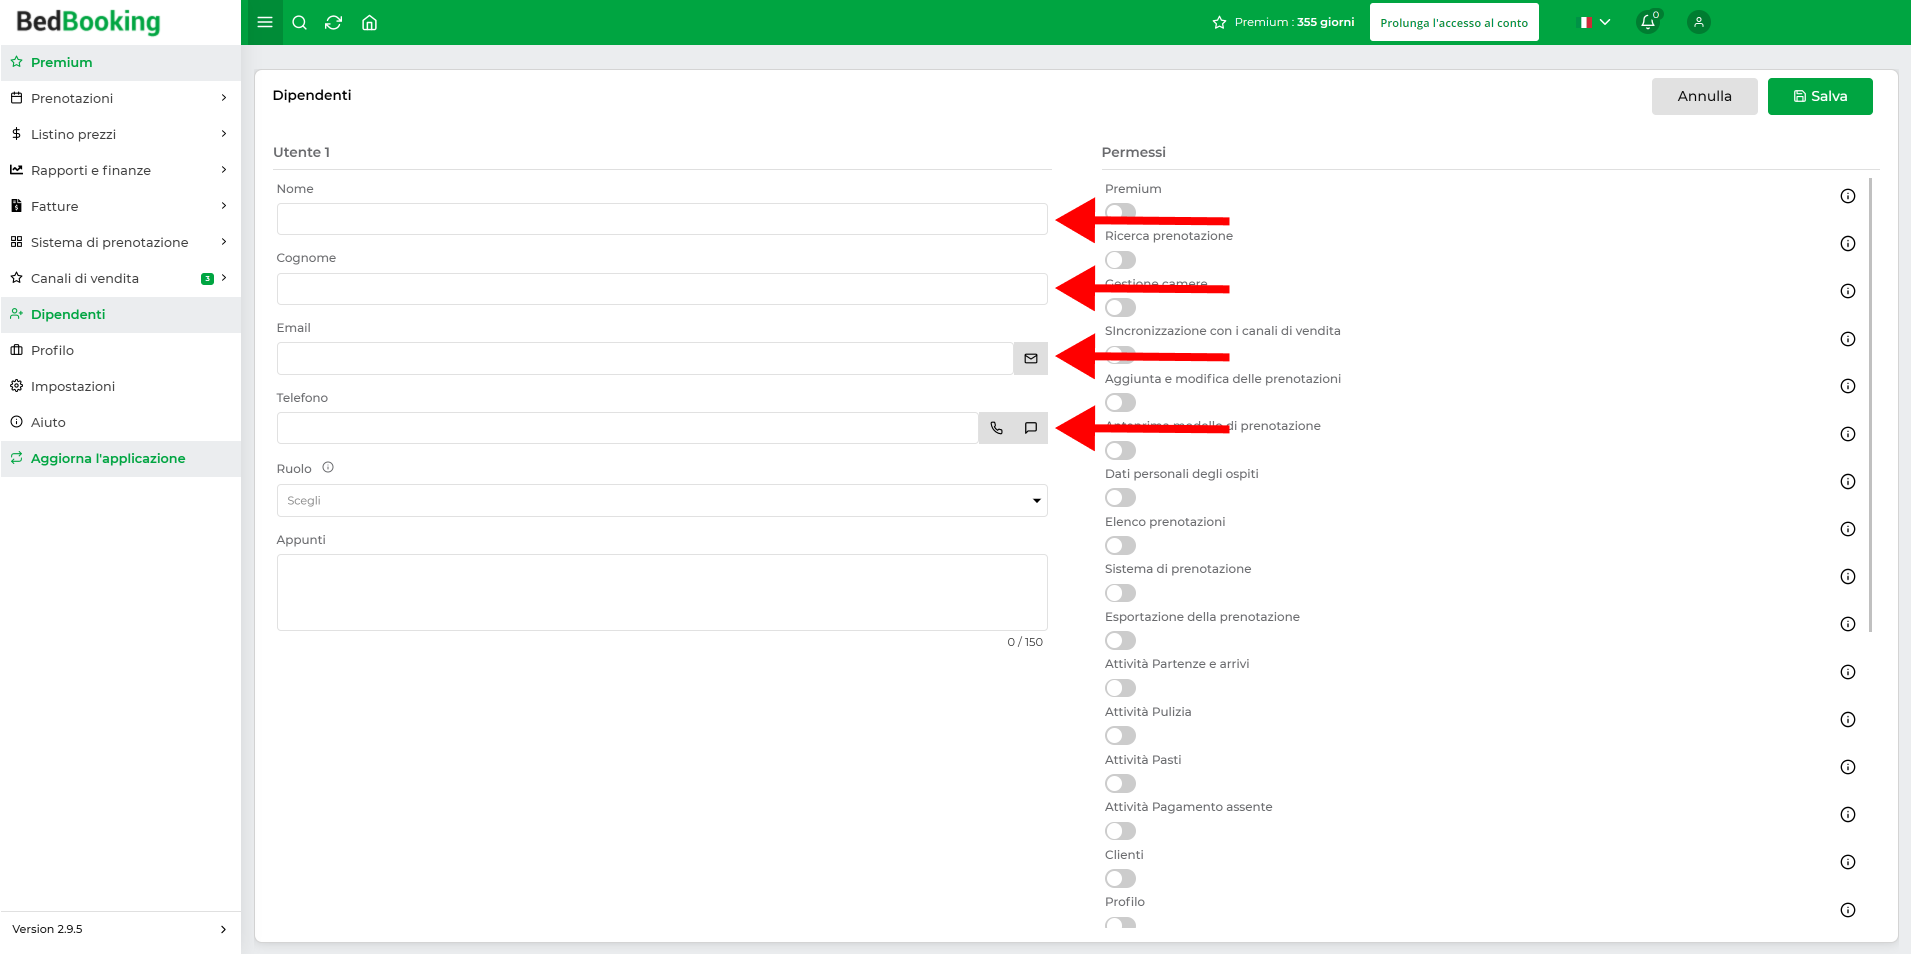Screen dimensions: 1911x954
Task: Enable the Ricerca prenotazione toggle
Action: 1120,260
